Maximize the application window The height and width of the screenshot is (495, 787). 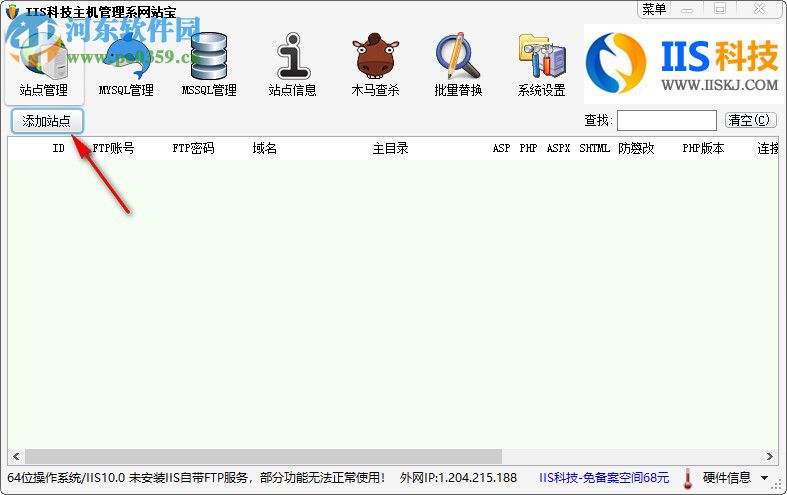point(720,9)
